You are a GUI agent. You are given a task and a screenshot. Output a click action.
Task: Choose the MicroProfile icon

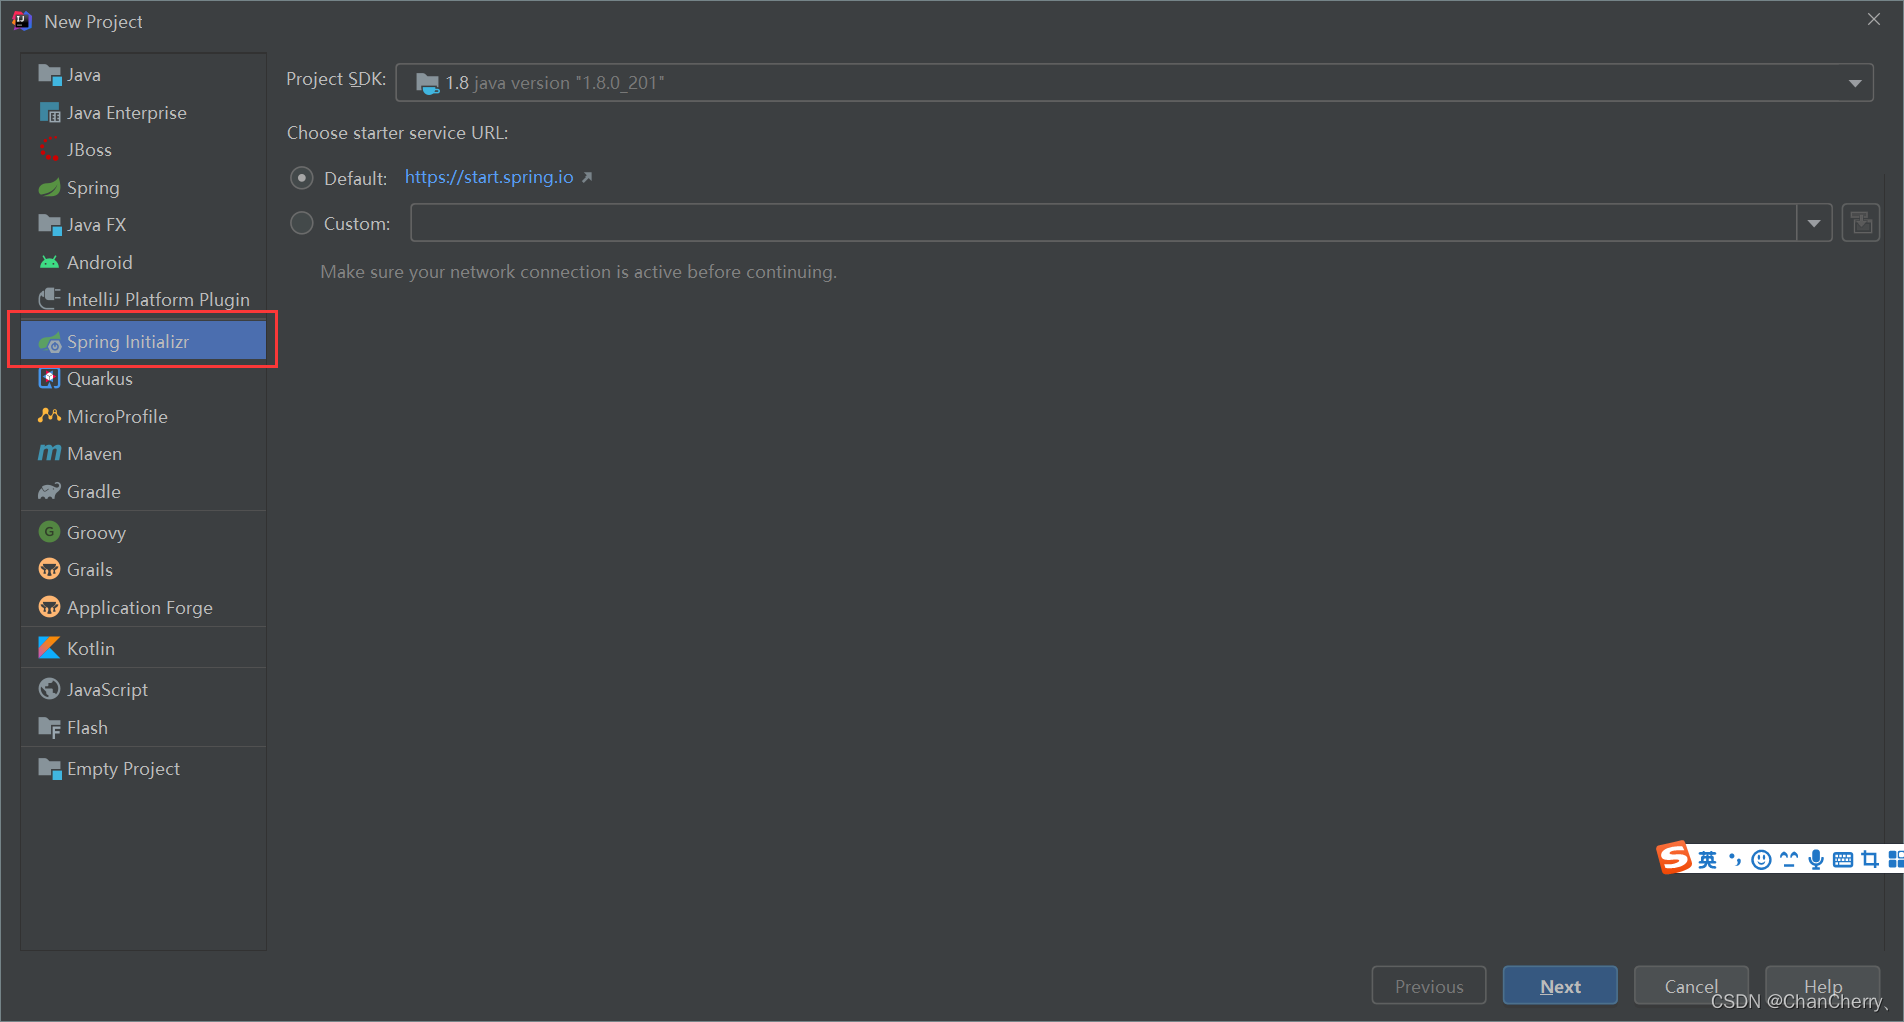tap(49, 416)
